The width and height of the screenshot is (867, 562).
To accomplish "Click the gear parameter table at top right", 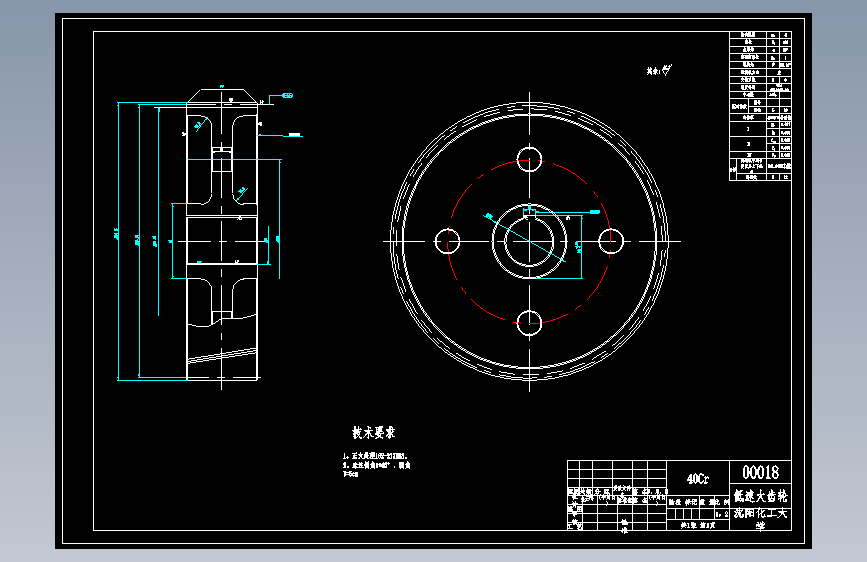I will pyautogui.click(x=760, y=106).
